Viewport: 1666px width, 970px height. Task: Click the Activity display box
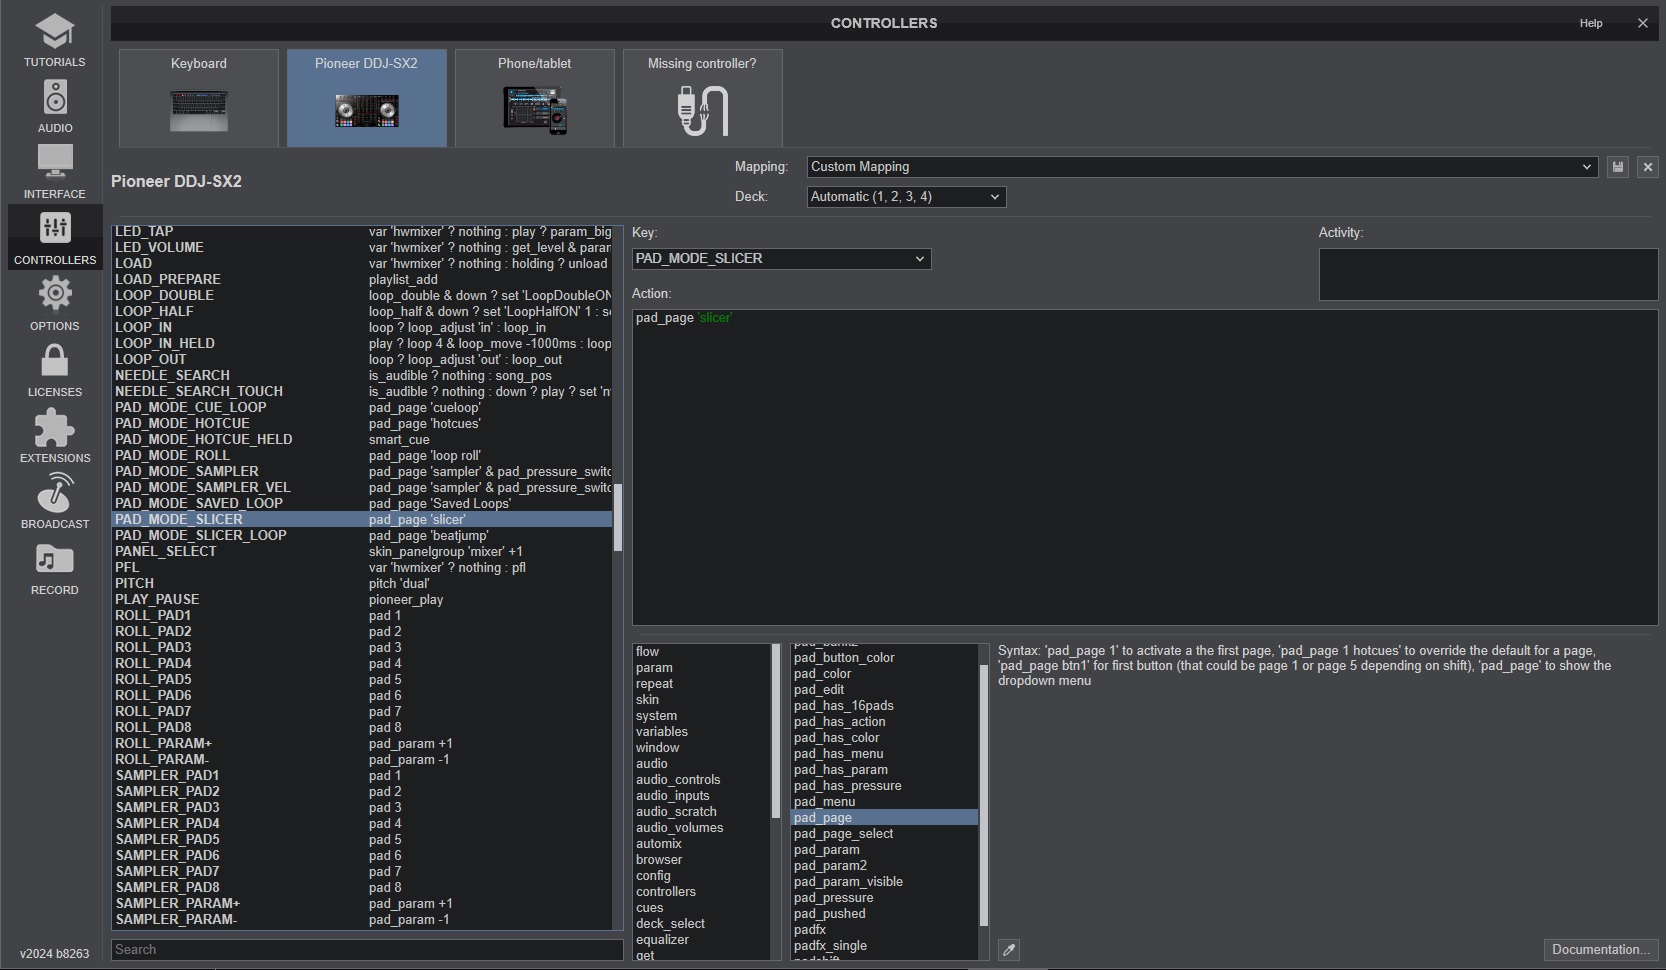click(x=1488, y=274)
